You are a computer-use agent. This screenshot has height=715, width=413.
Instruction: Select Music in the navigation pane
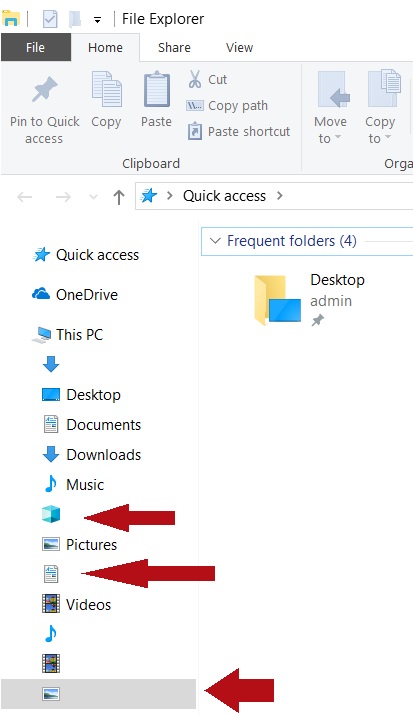click(x=73, y=484)
